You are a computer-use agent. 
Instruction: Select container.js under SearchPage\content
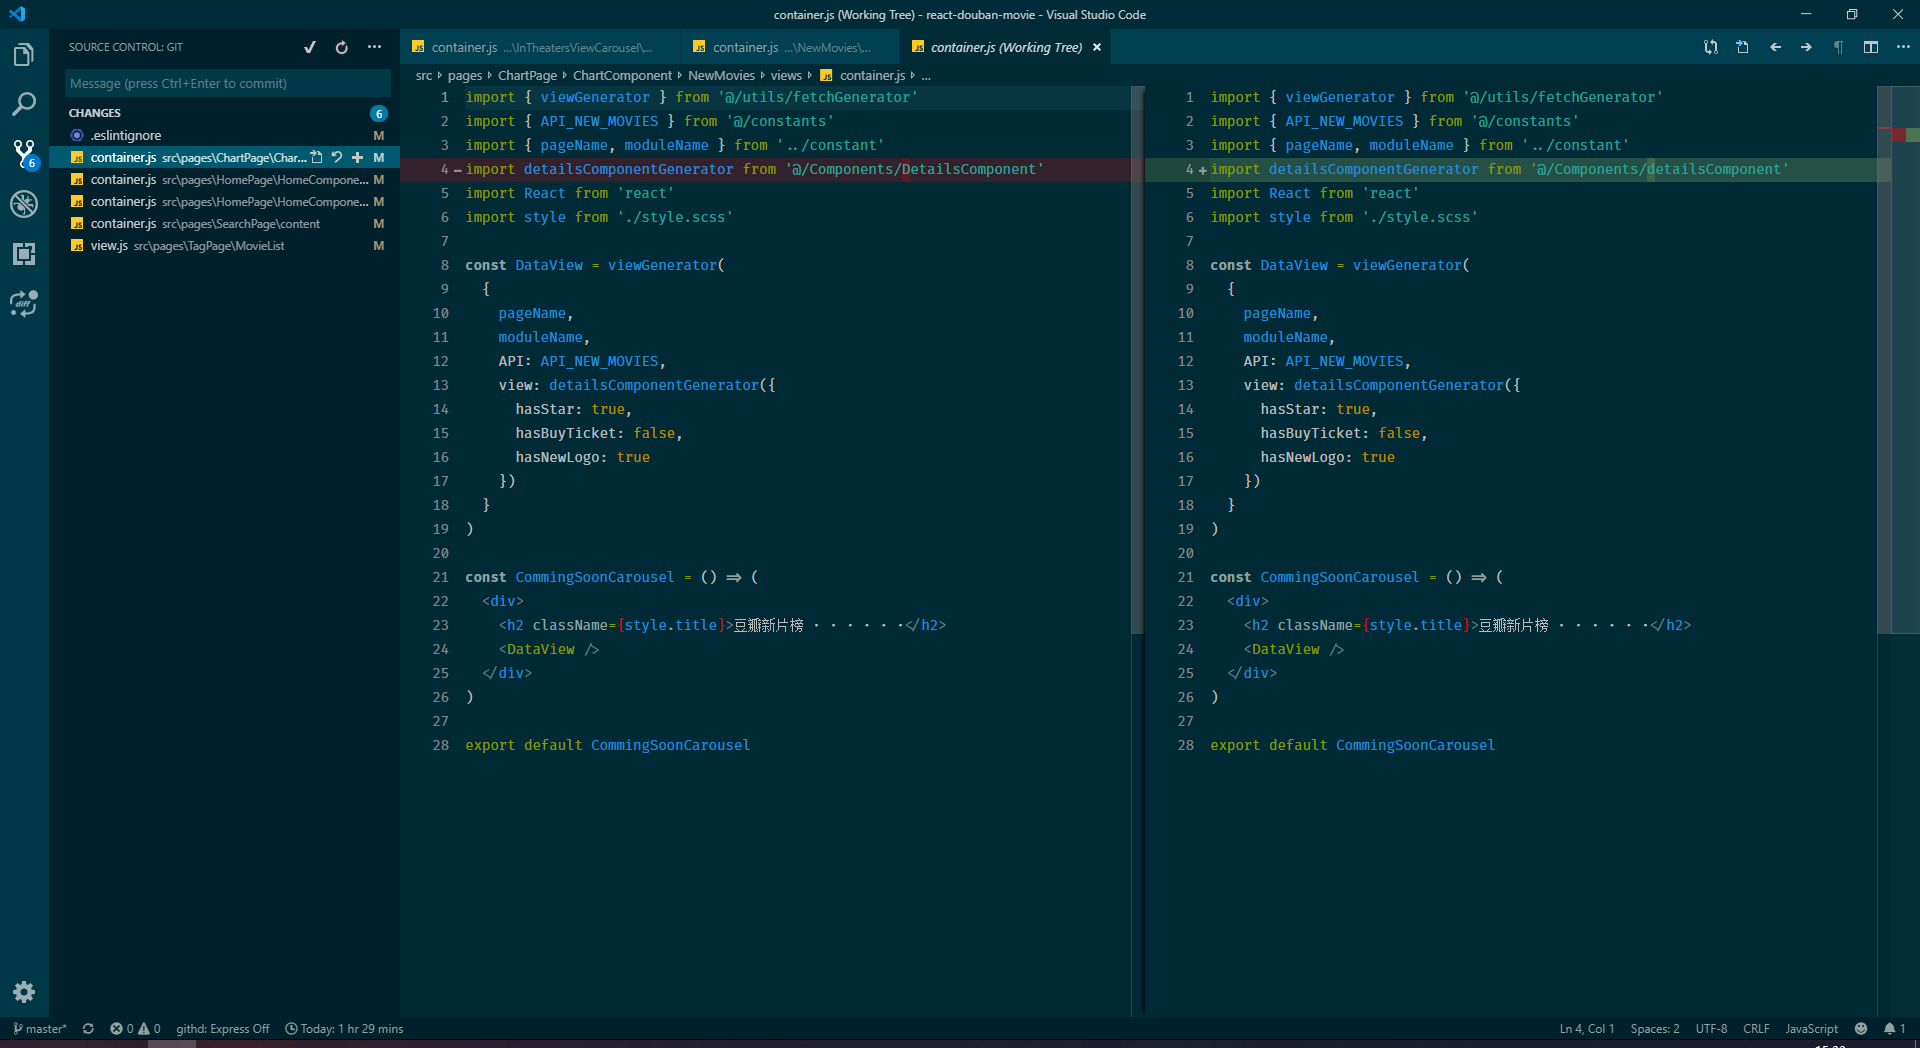225,223
